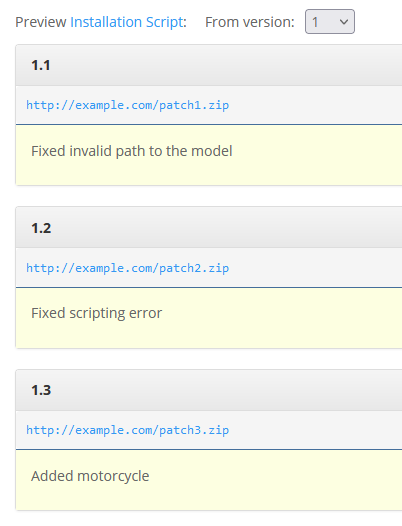Click empty gray header bar of 1.2 panel
This screenshot has height=526, width=402.
pyautogui.click(x=228, y=228)
